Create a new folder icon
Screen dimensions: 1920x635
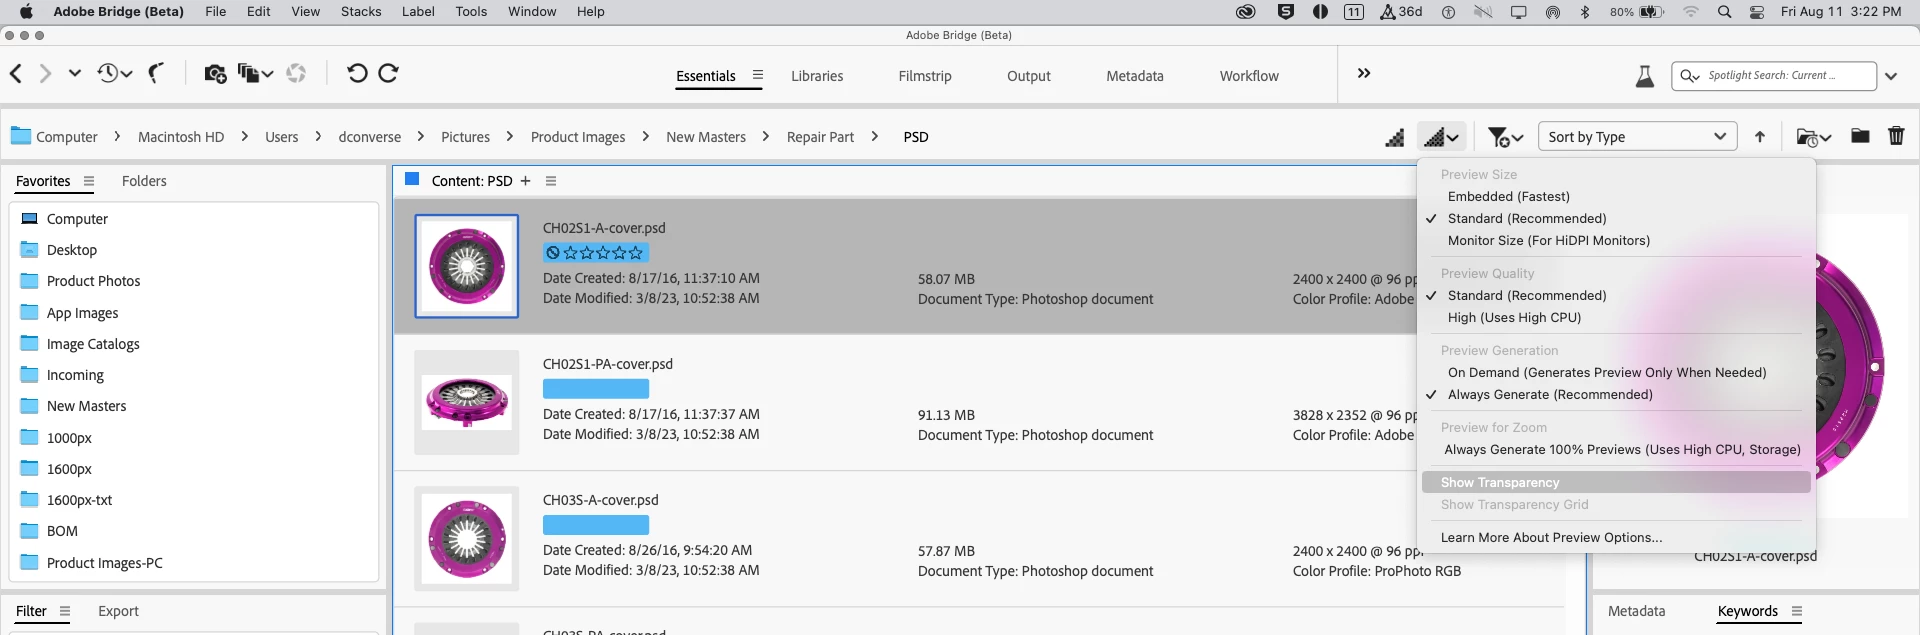pyautogui.click(x=1860, y=136)
